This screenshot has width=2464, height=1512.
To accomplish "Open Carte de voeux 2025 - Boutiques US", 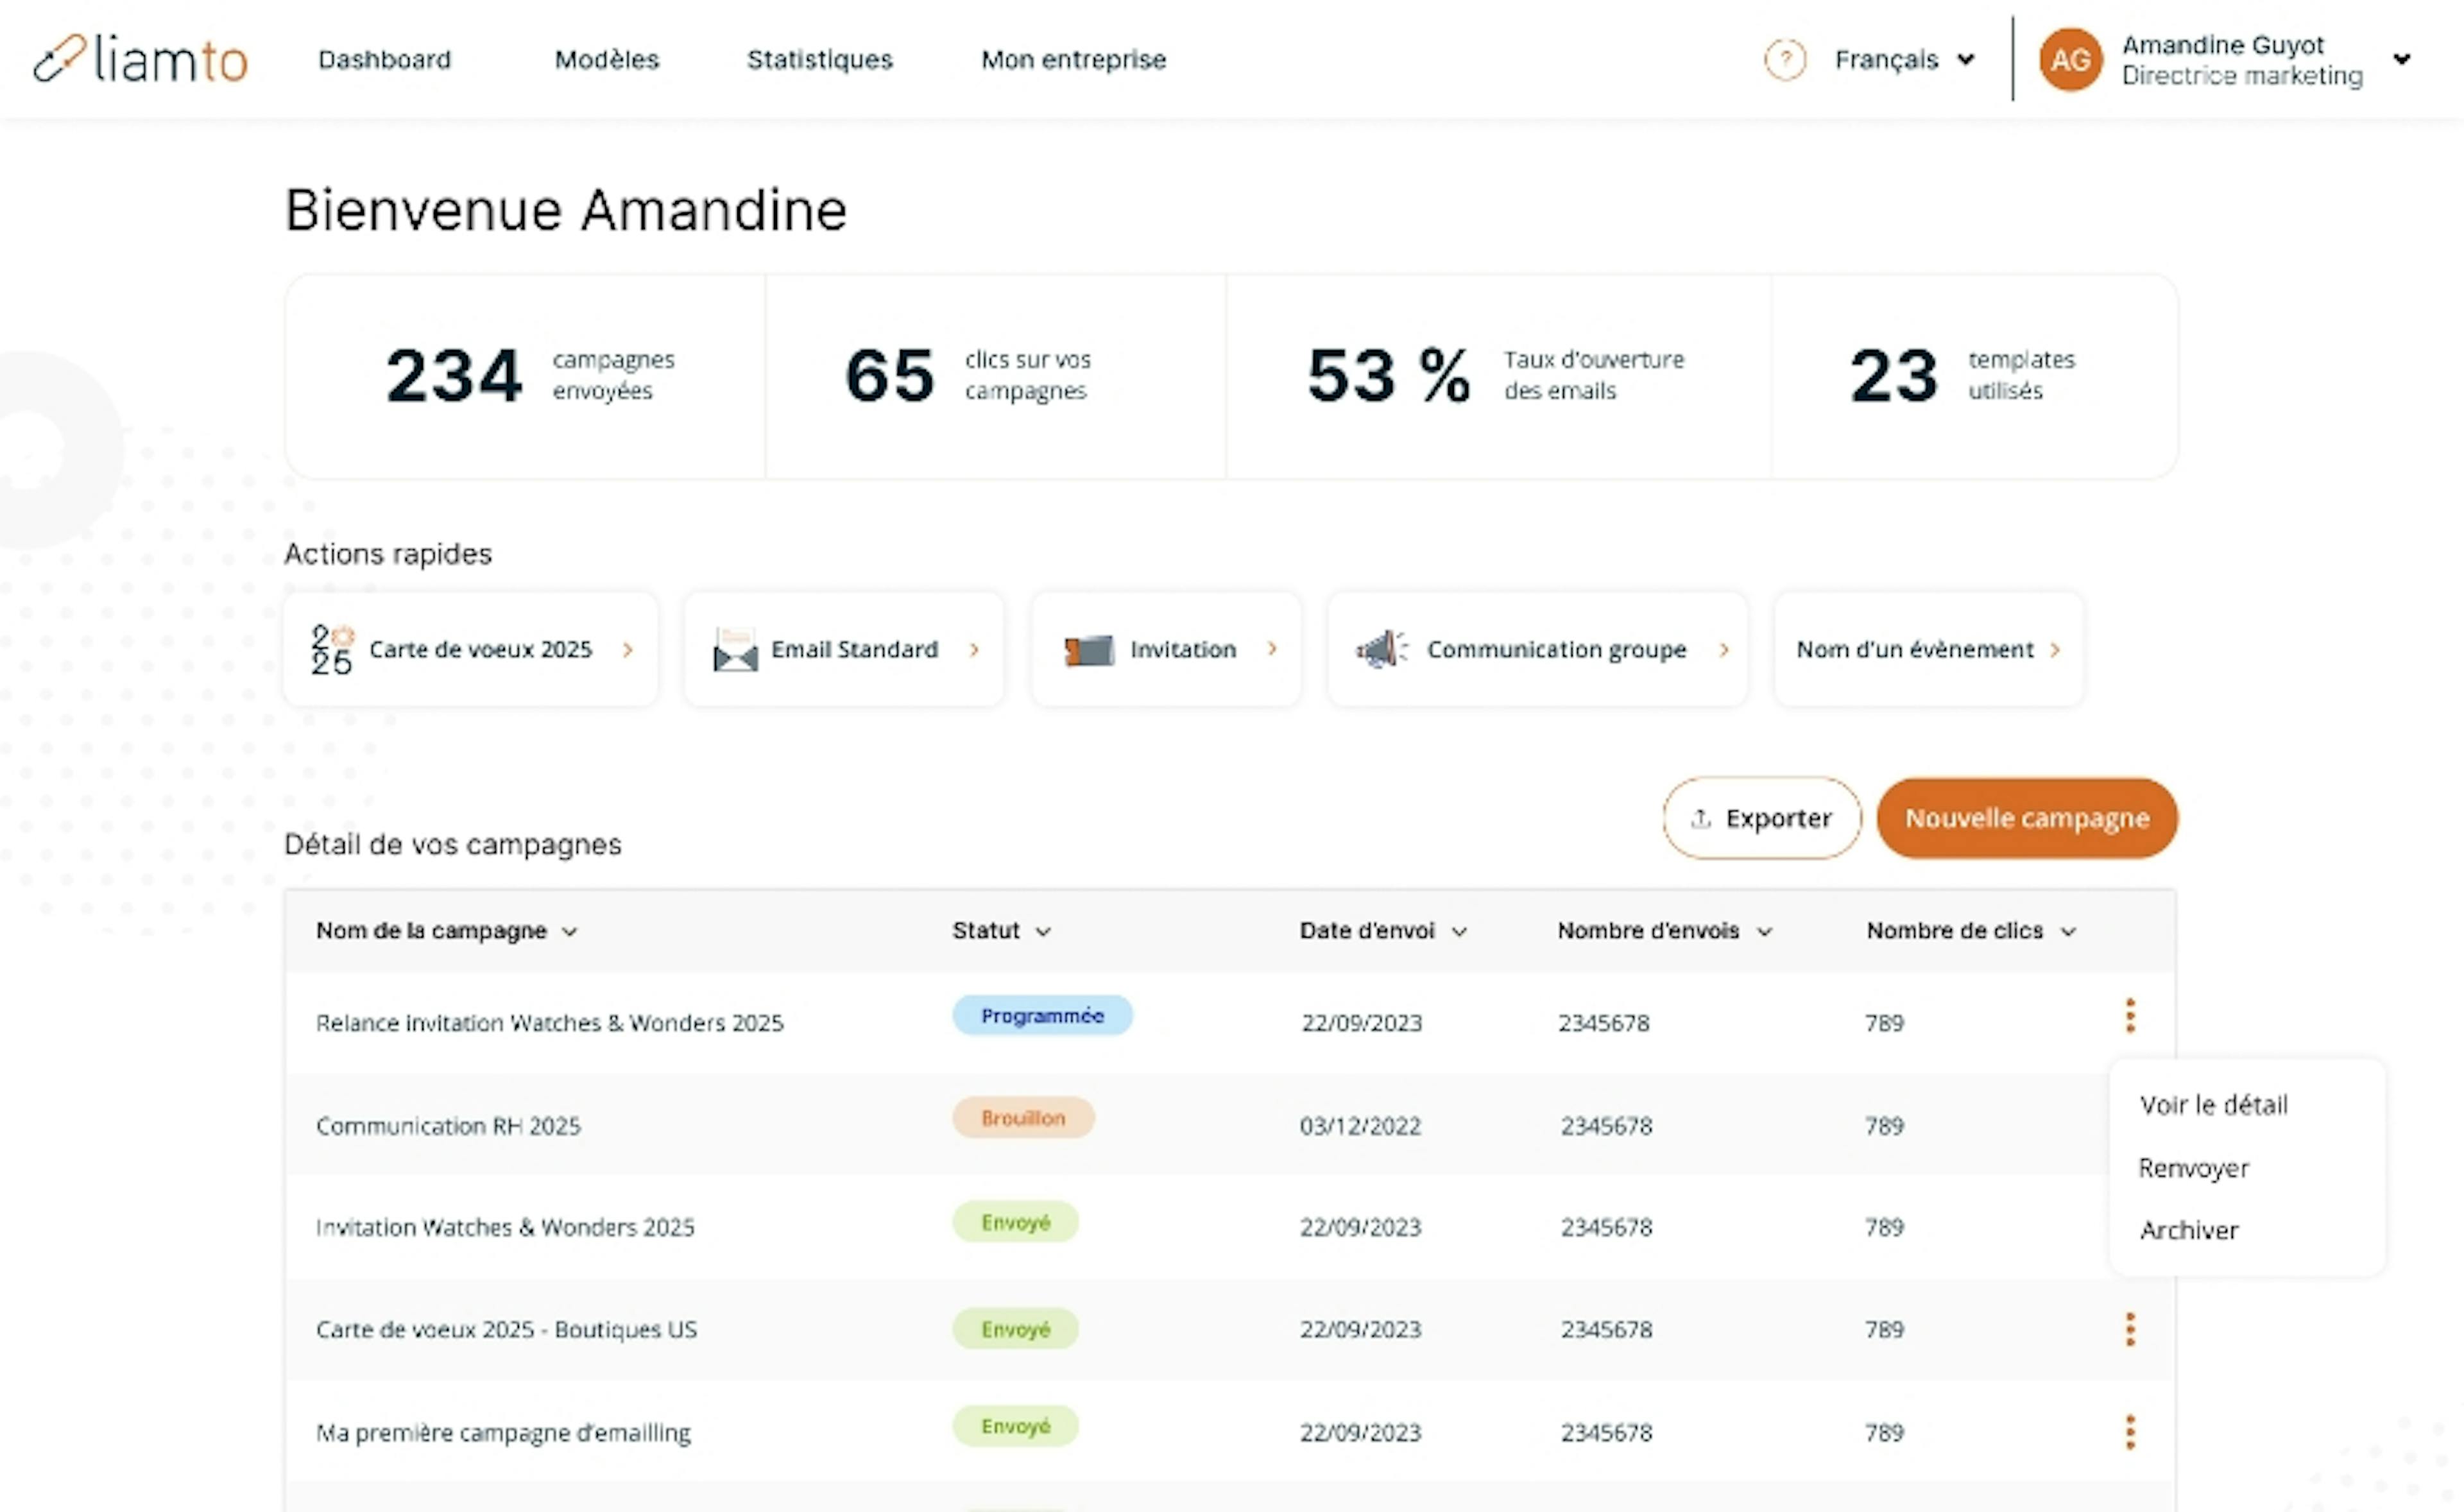I will tap(506, 1329).
